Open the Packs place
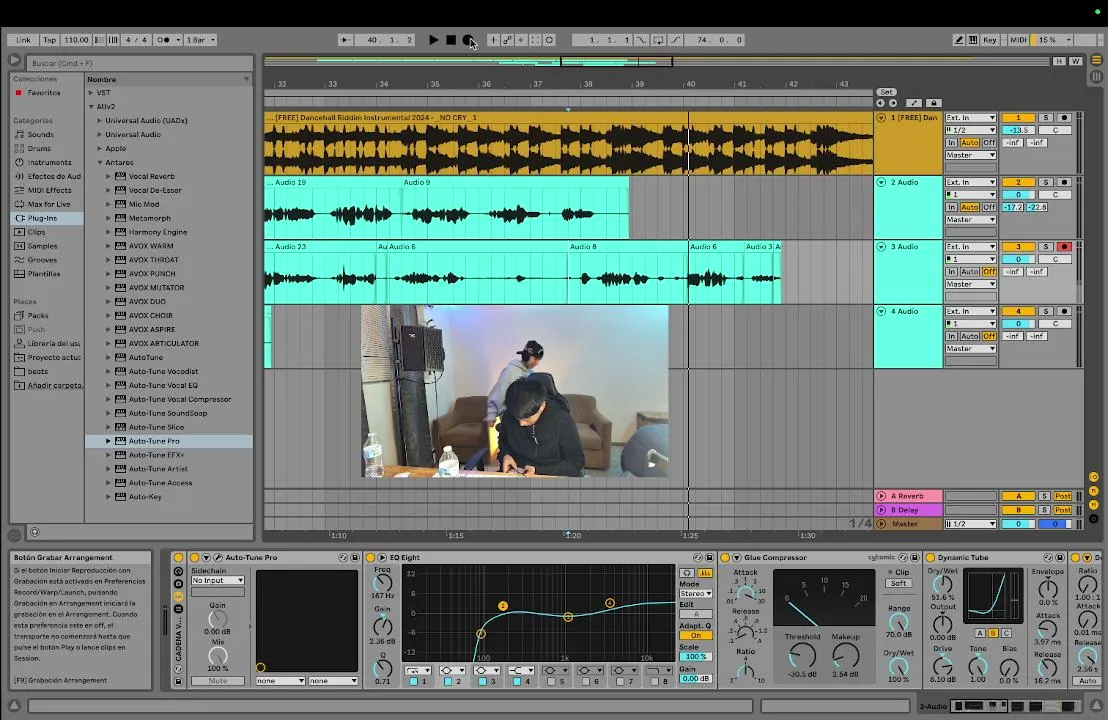 point(38,316)
